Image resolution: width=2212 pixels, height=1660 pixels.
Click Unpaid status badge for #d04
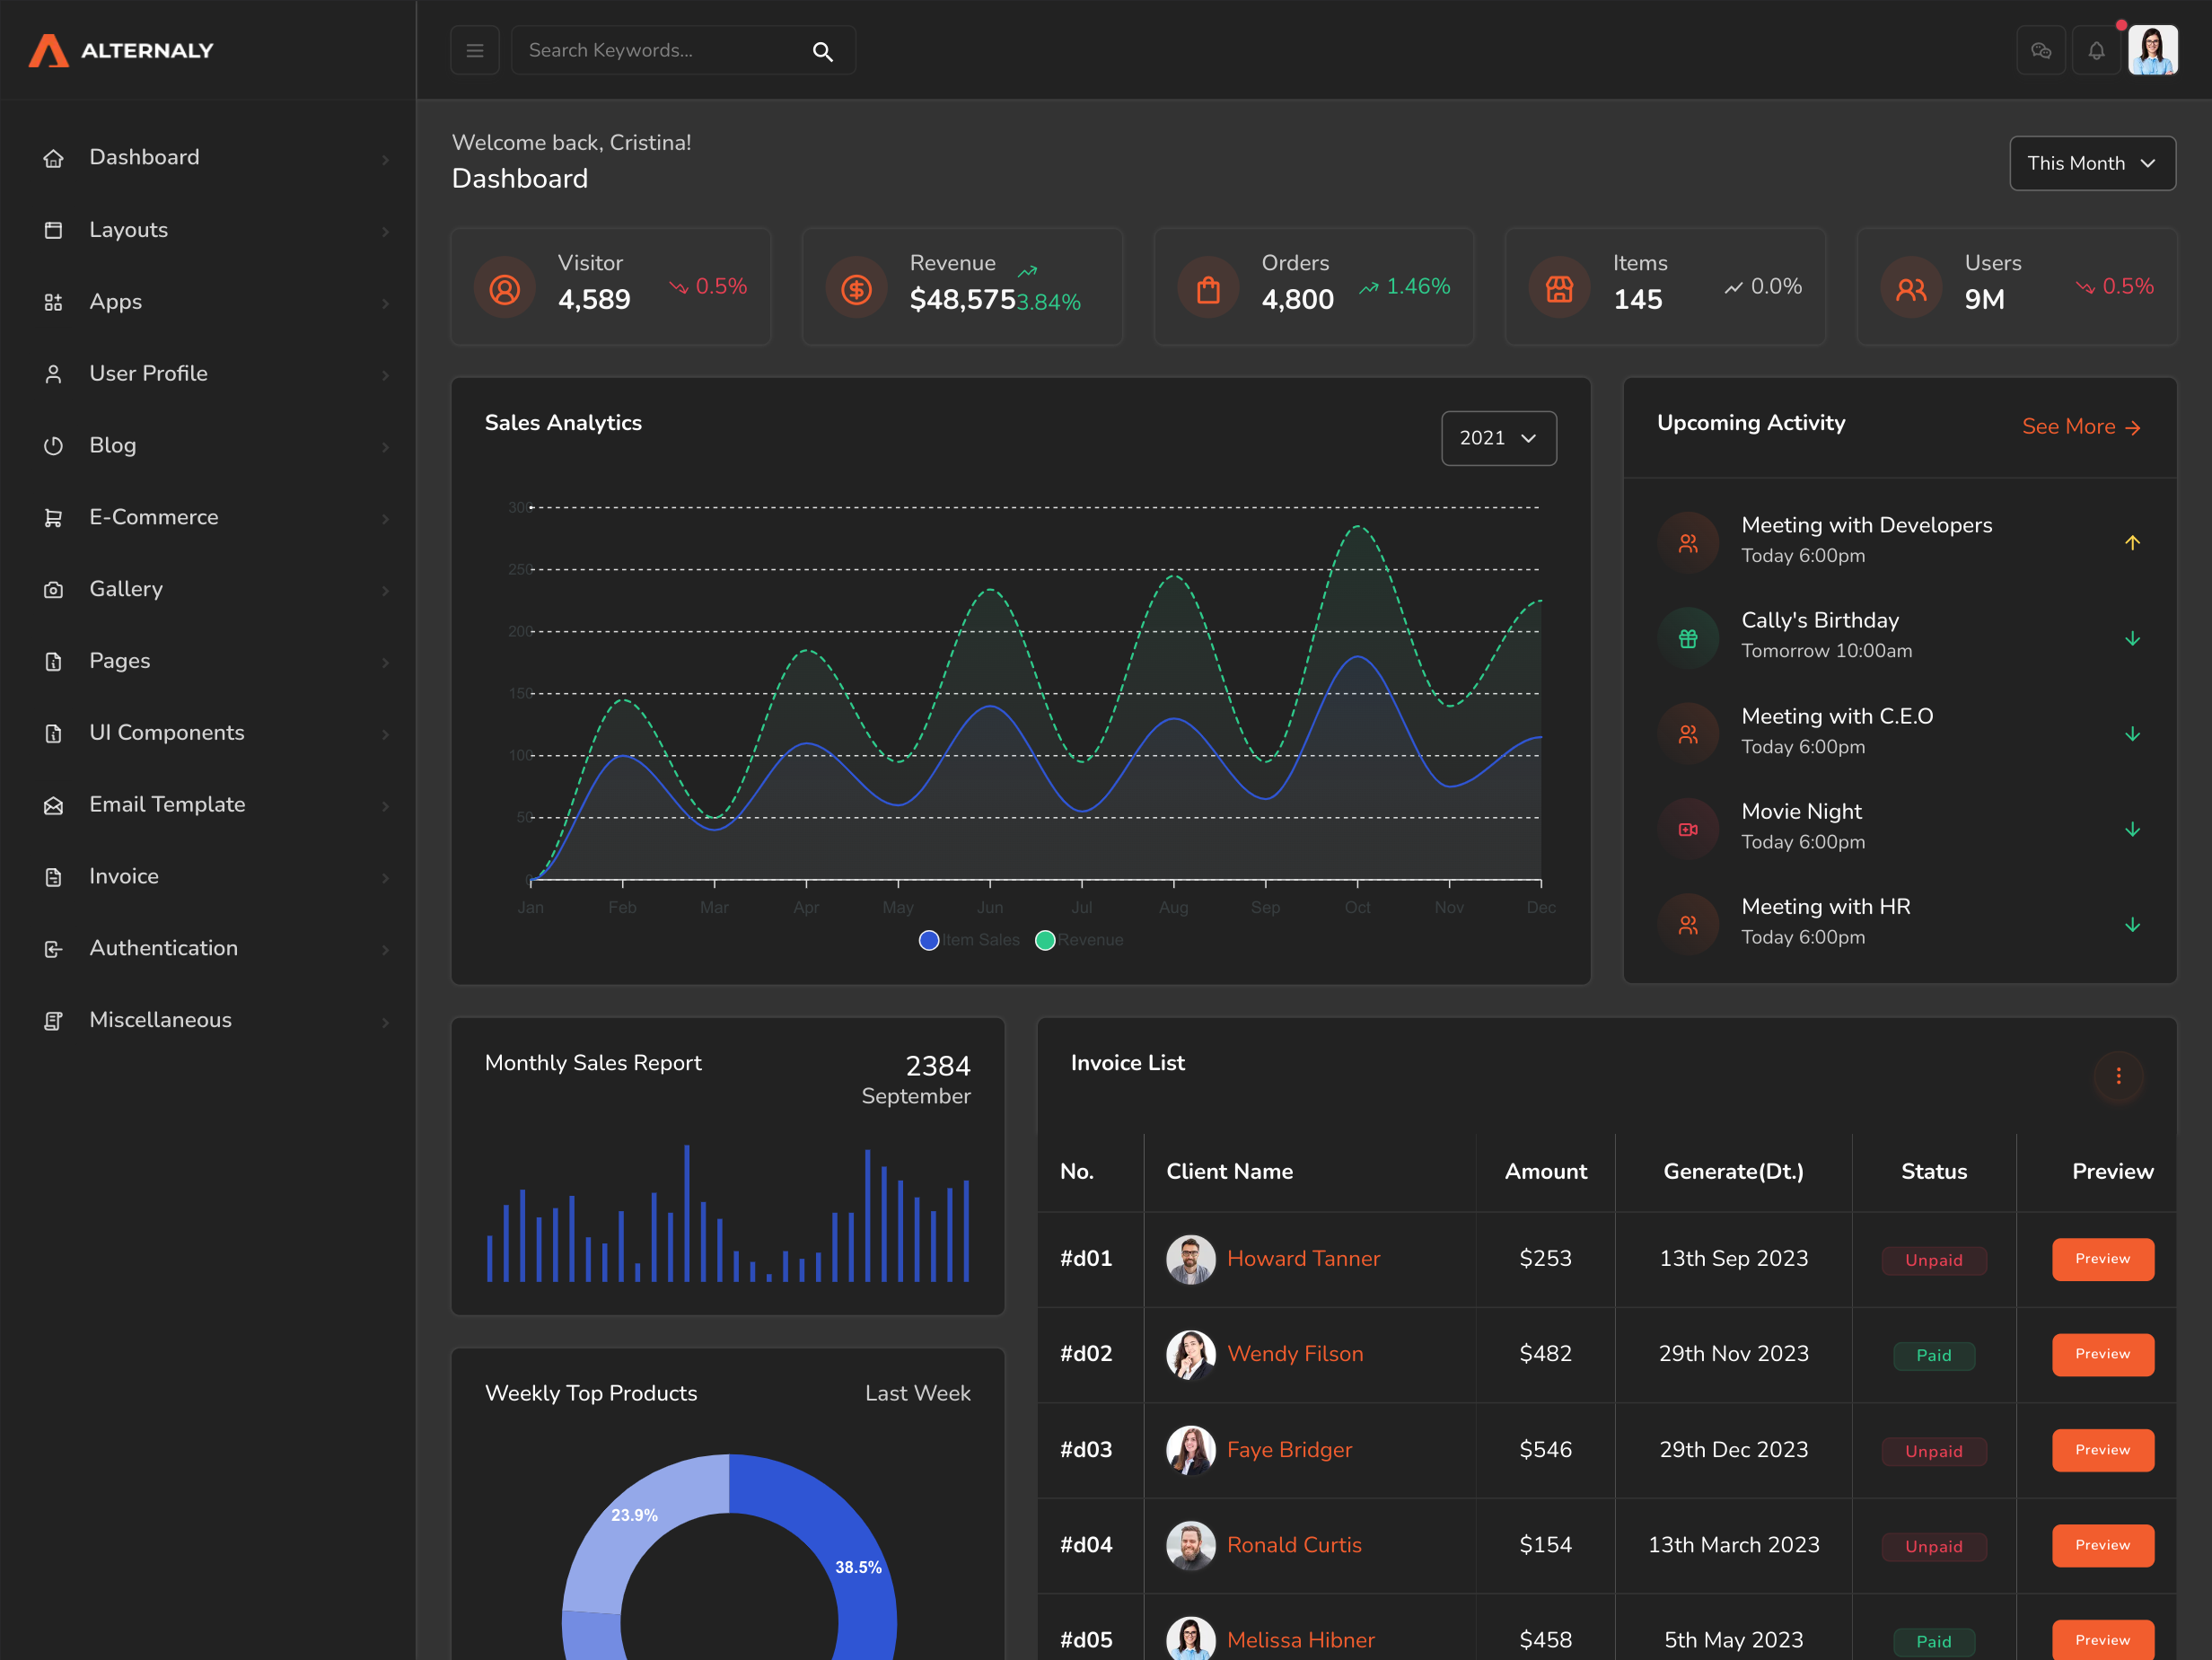[1933, 1546]
